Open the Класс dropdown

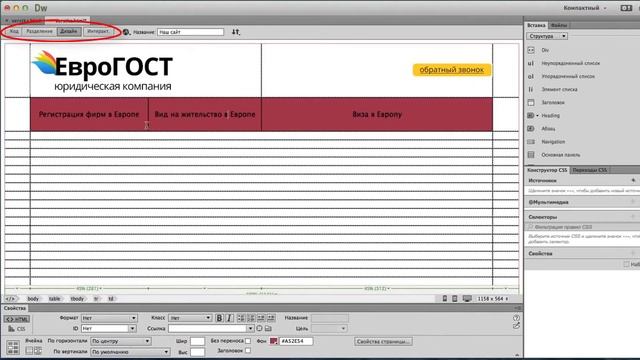[x=191, y=318]
